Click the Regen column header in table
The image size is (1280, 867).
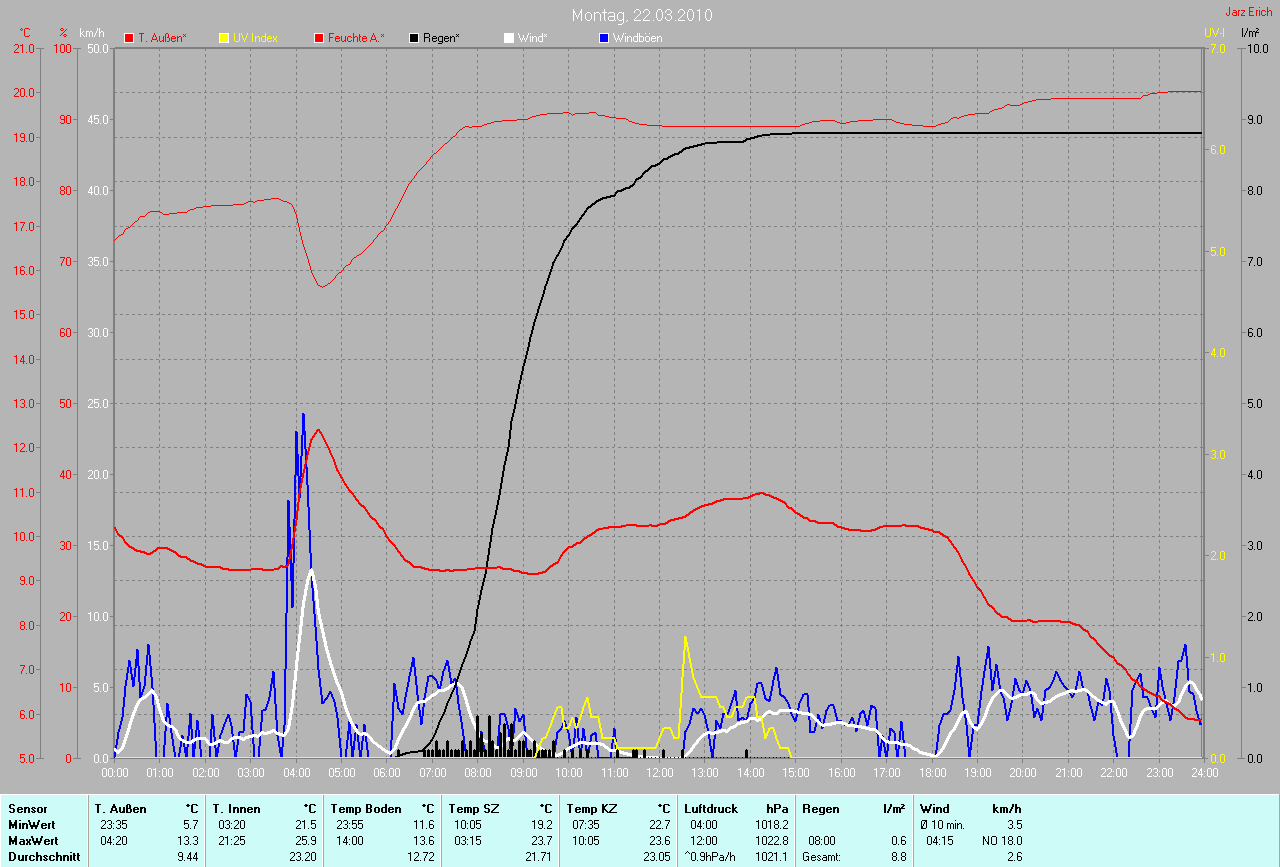pyautogui.click(x=820, y=808)
